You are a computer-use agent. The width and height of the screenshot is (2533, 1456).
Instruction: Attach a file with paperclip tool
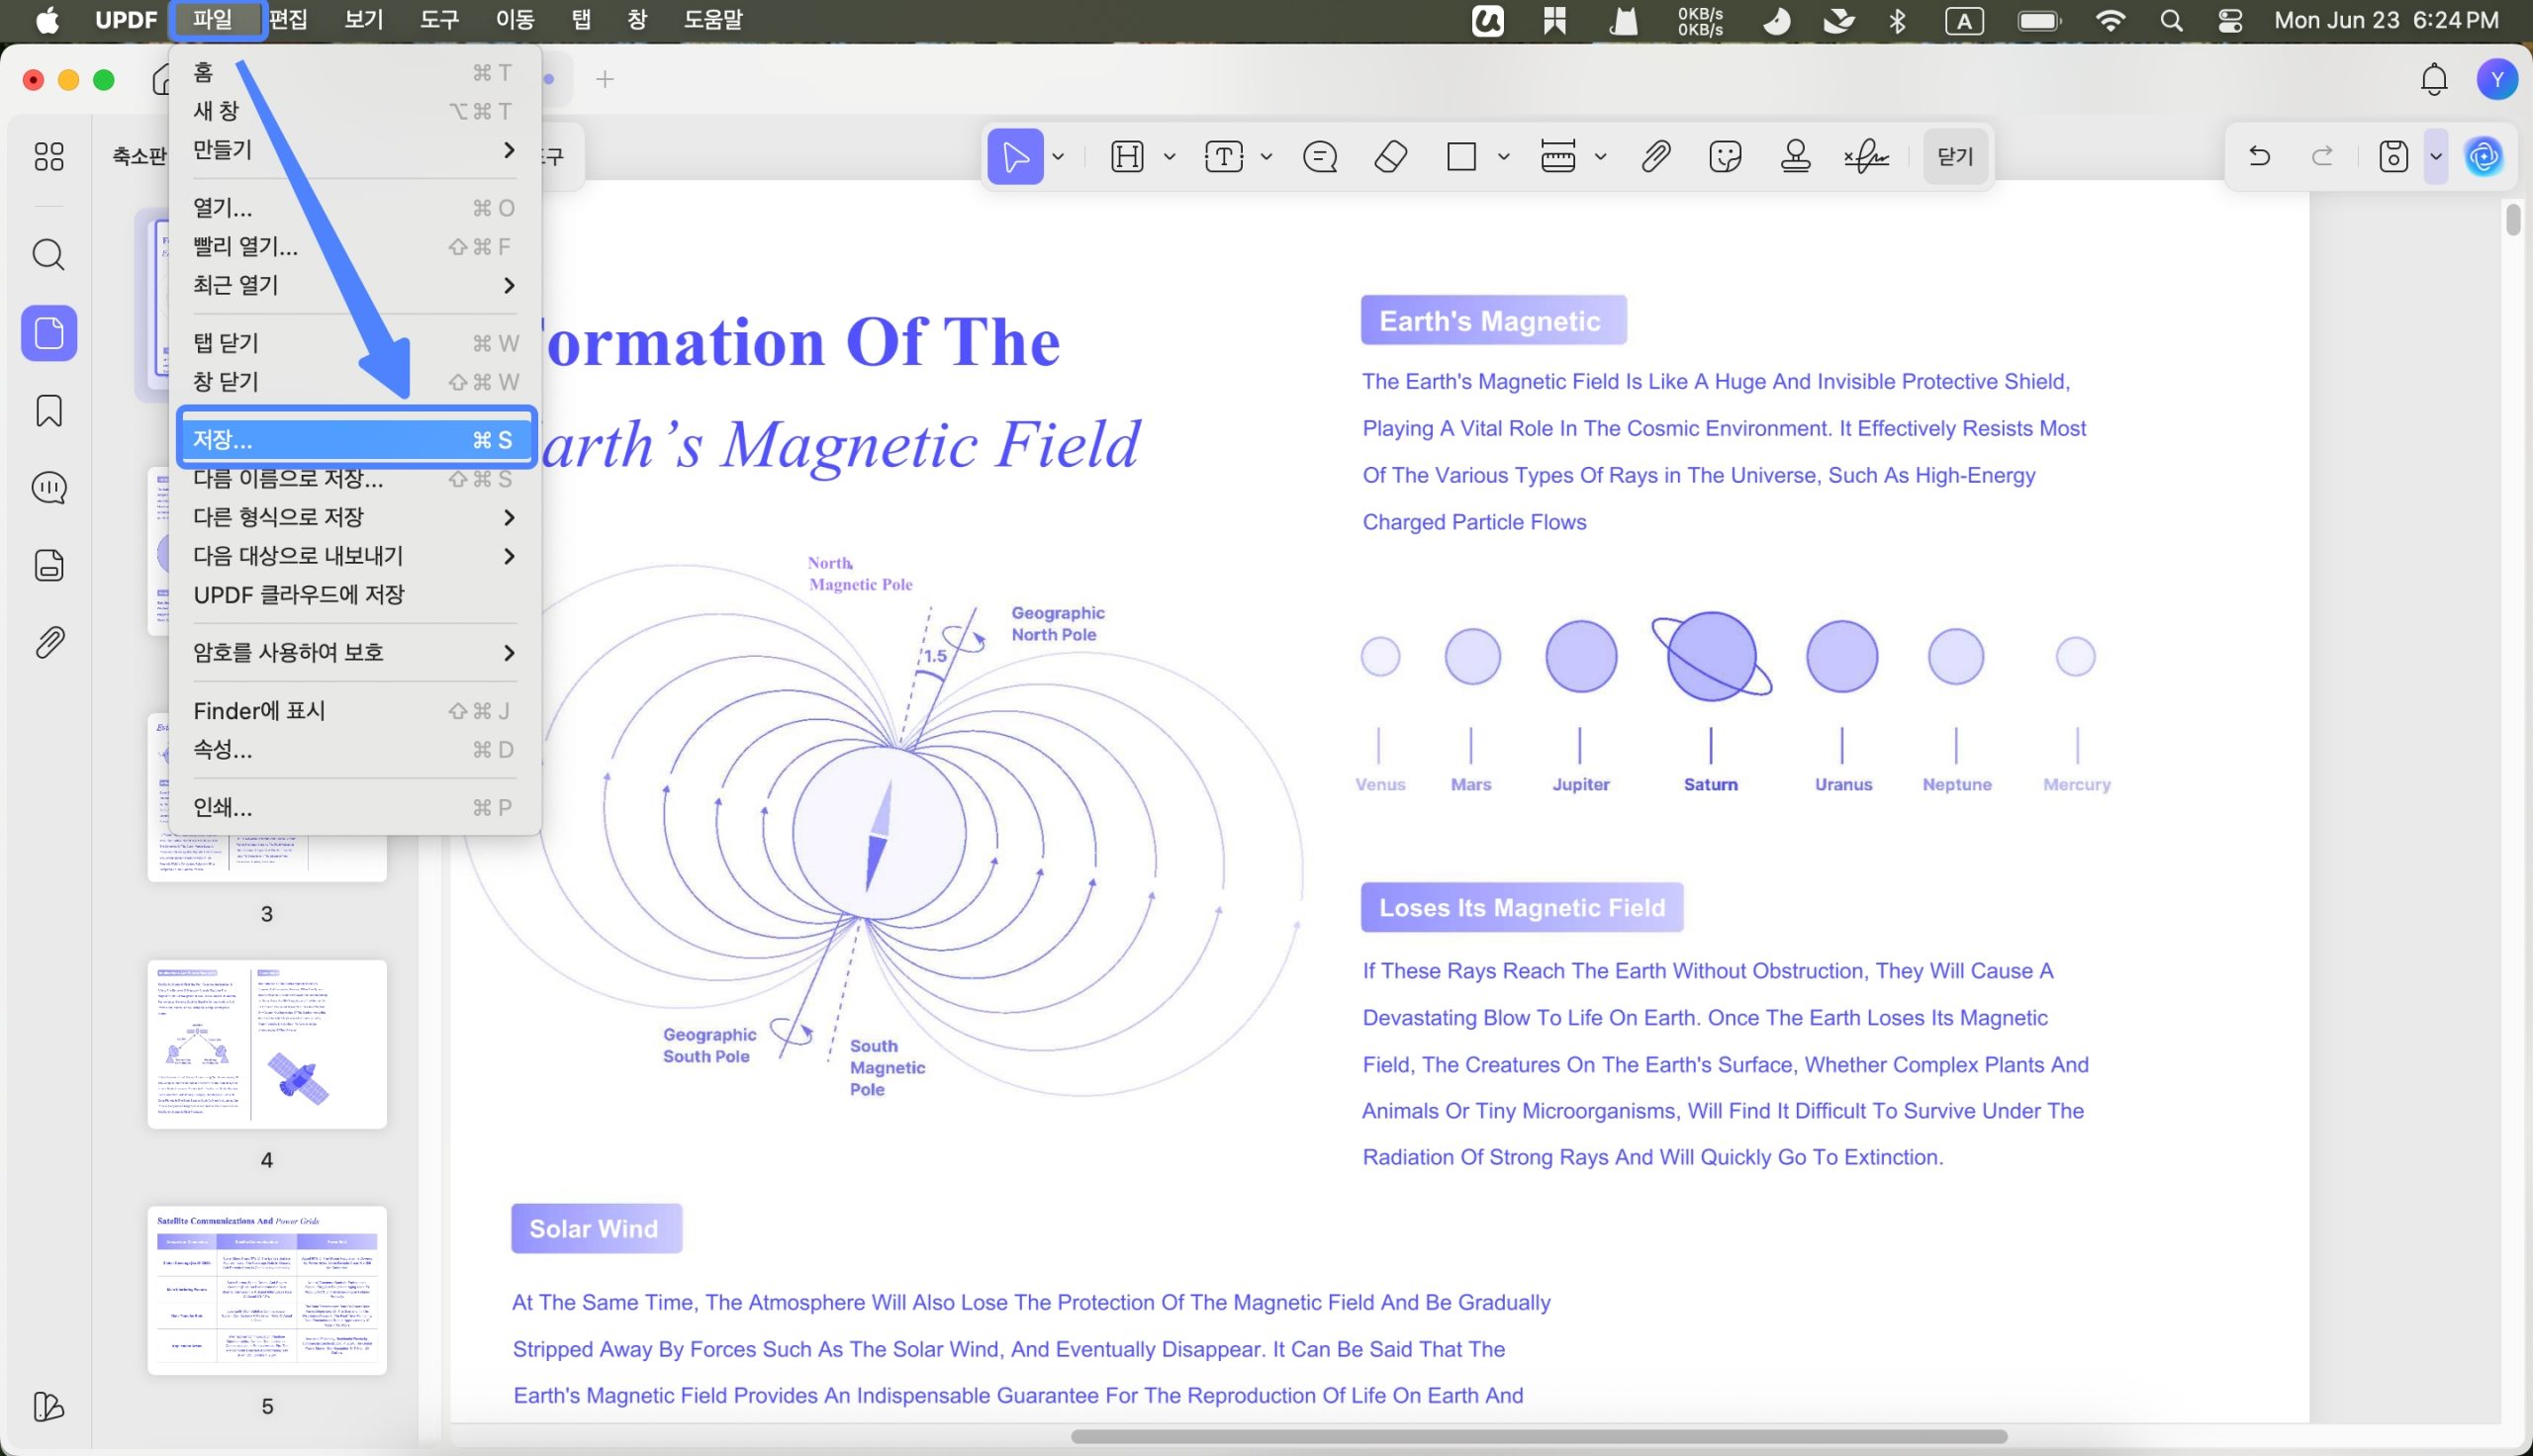pyautogui.click(x=1656, y=156)
